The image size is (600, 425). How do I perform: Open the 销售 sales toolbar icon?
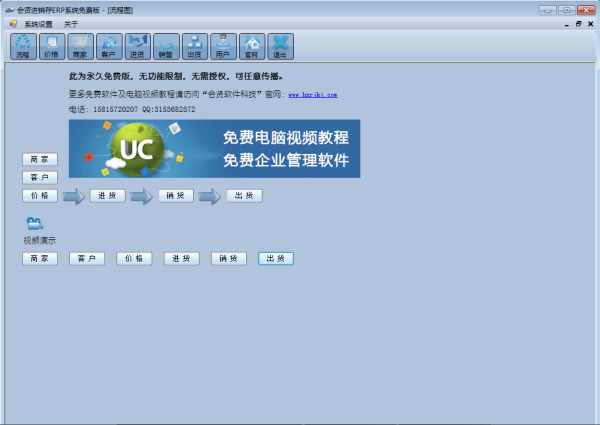coord(166,46)
